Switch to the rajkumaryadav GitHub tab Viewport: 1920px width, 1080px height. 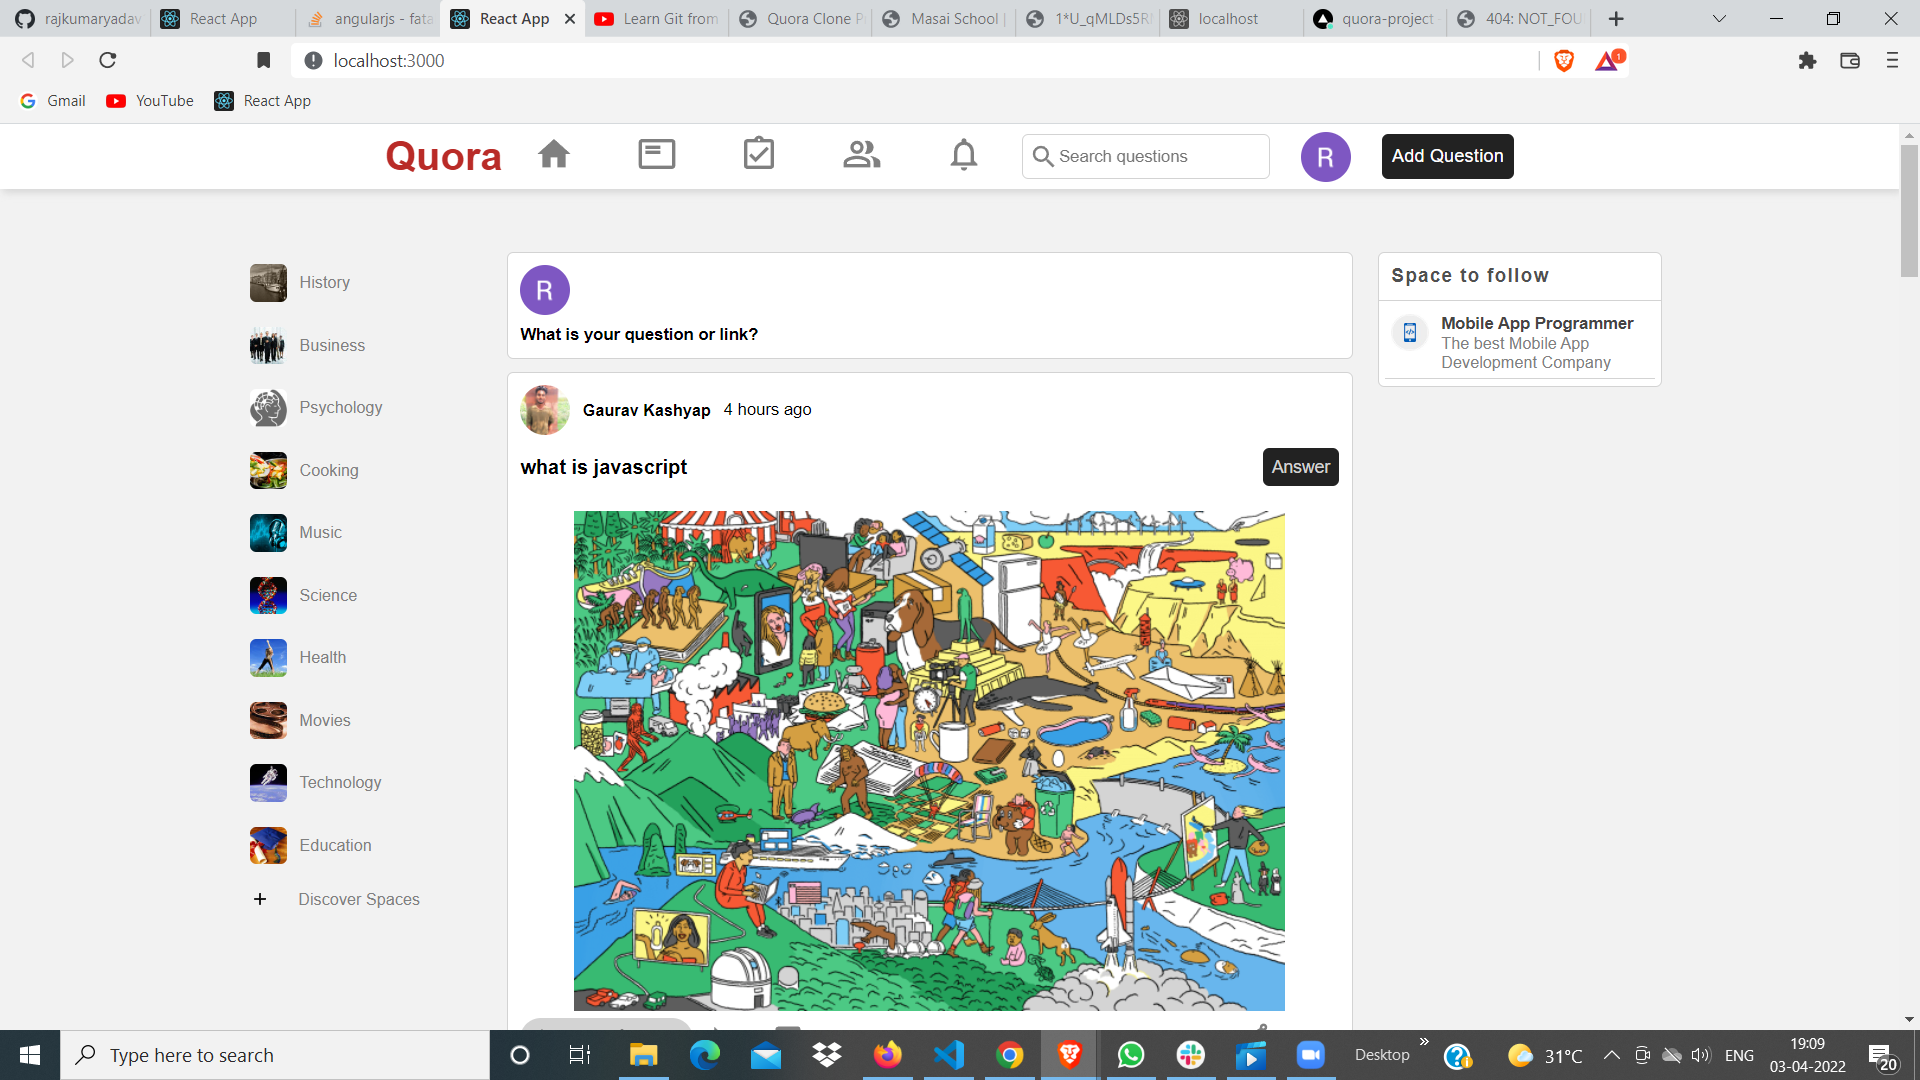click(x=78, y=19)
